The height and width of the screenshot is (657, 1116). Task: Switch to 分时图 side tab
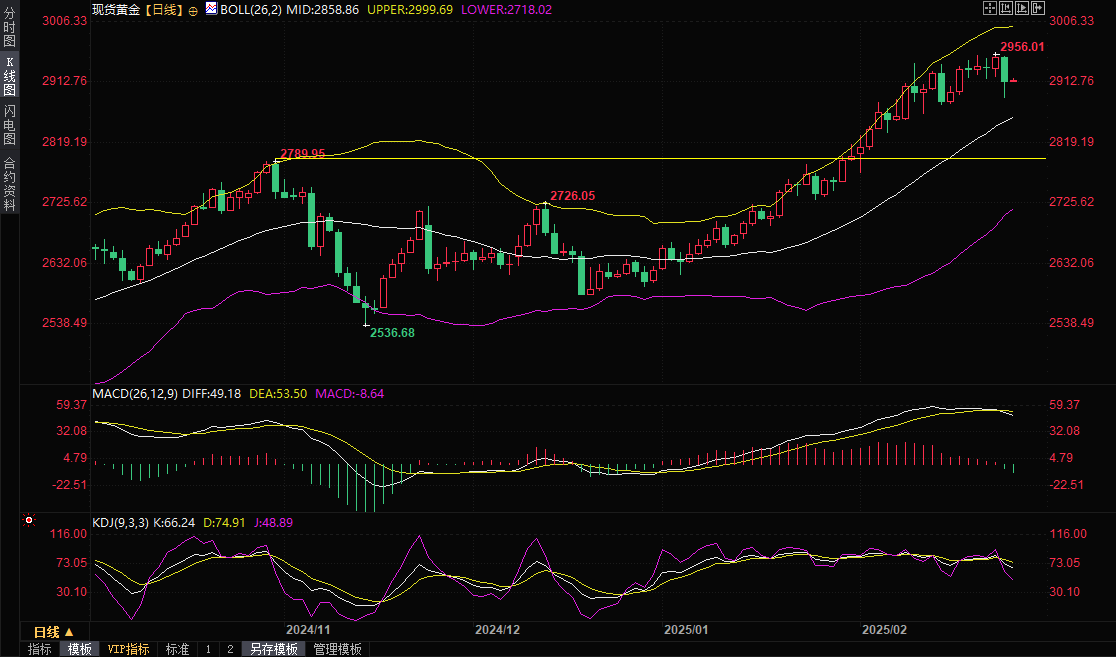[9, 27]
